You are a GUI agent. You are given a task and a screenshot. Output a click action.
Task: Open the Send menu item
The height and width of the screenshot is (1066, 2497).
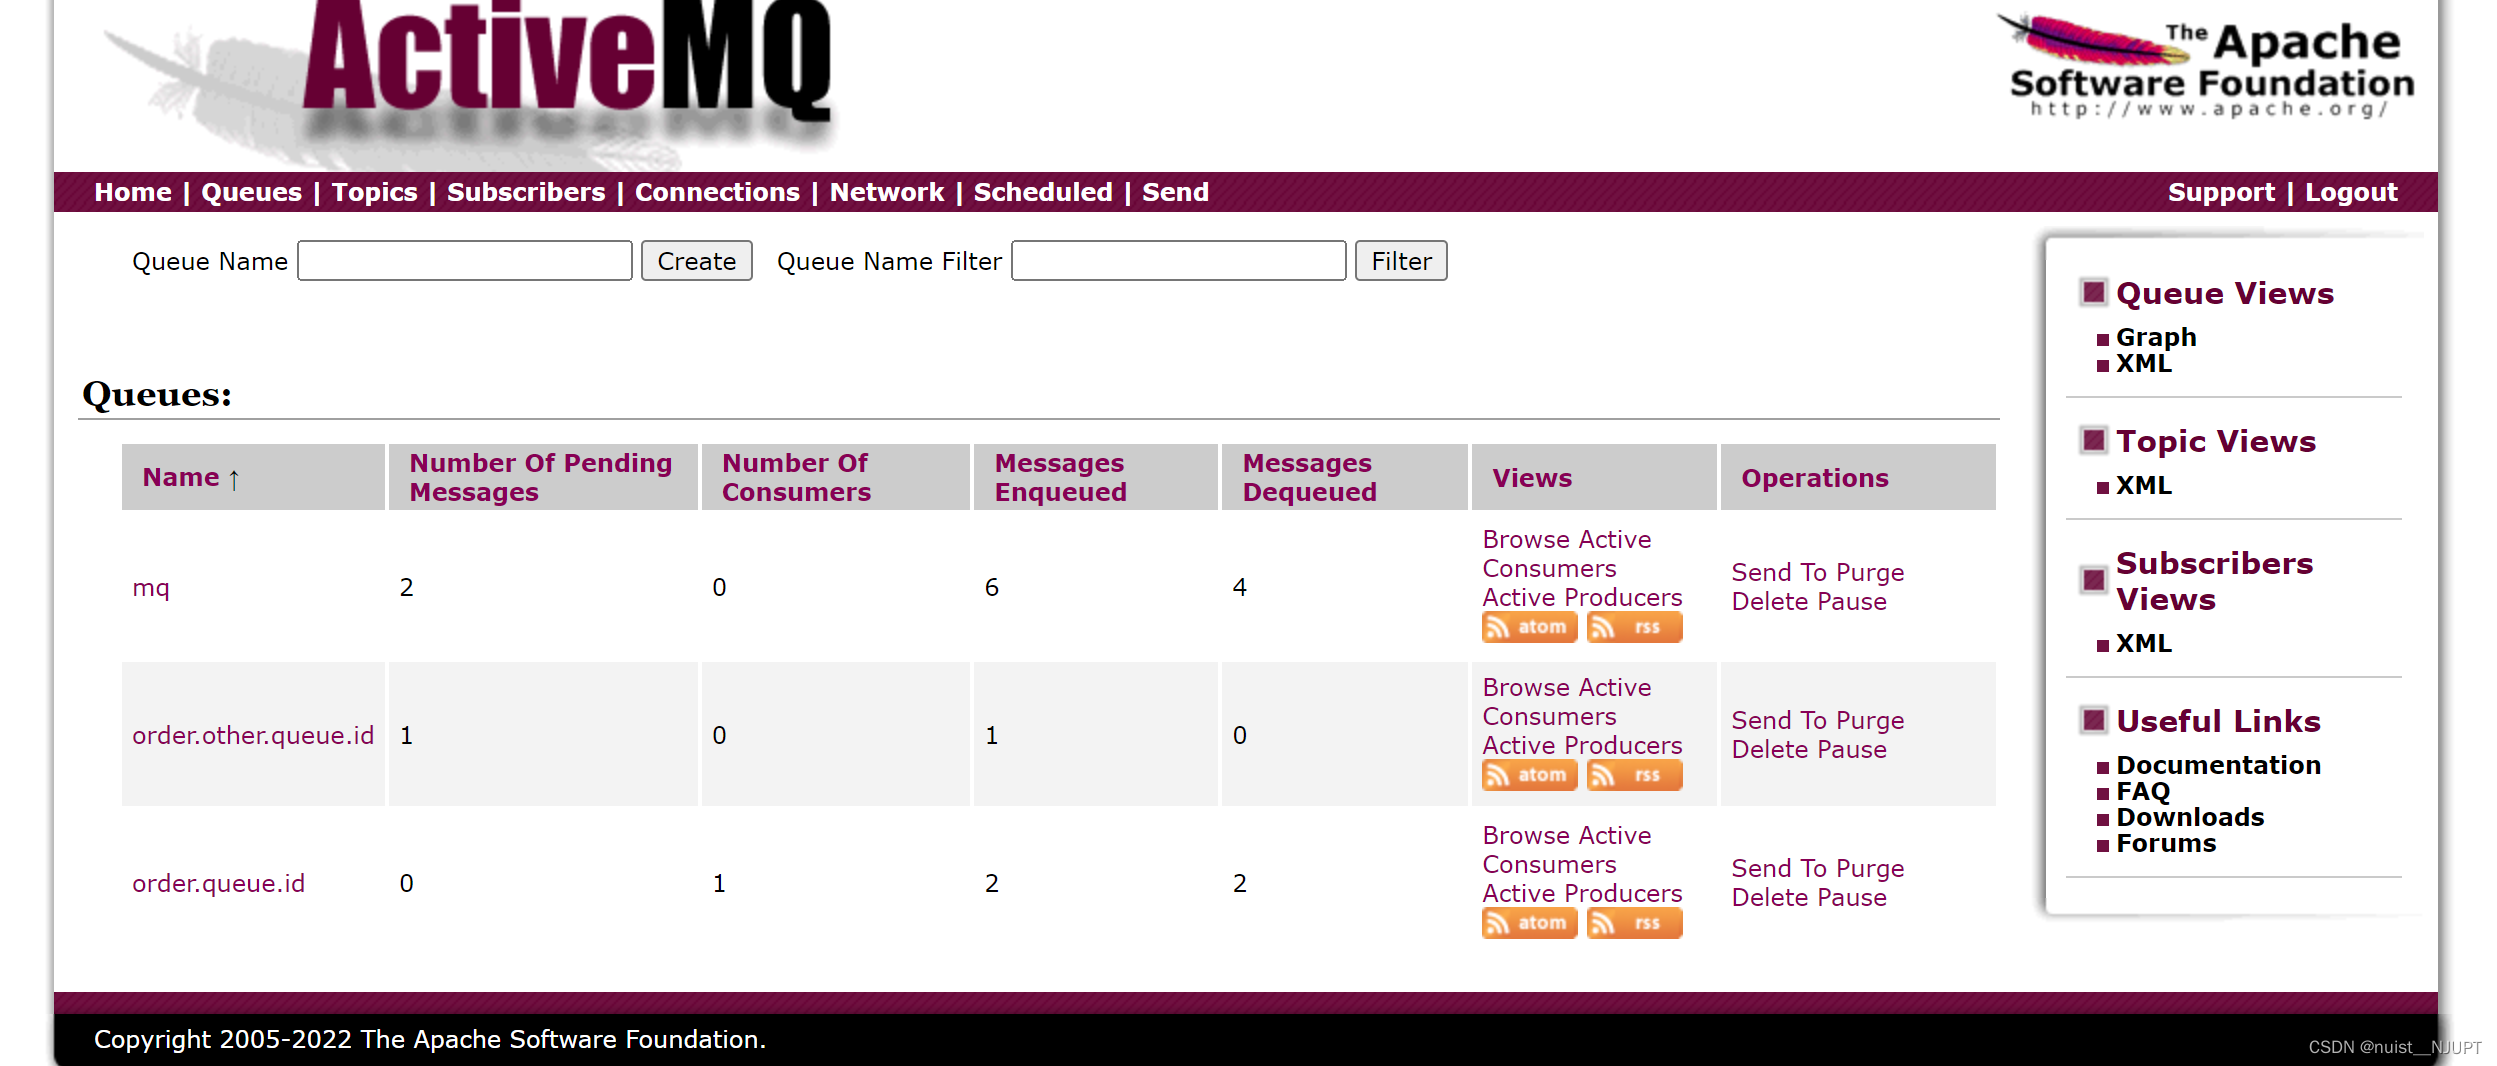coord(1176,192)
